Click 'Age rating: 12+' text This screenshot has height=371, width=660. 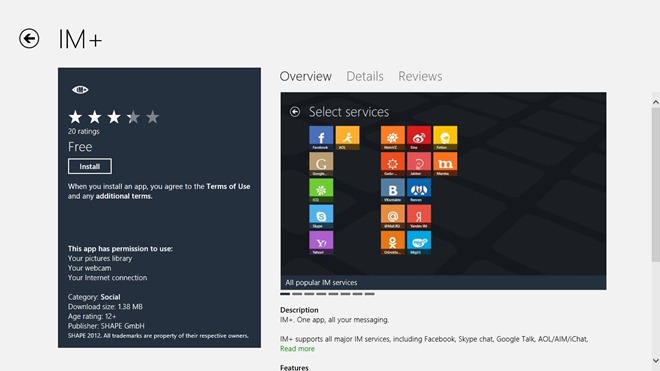pyautogui.click(x=92, y=316)
